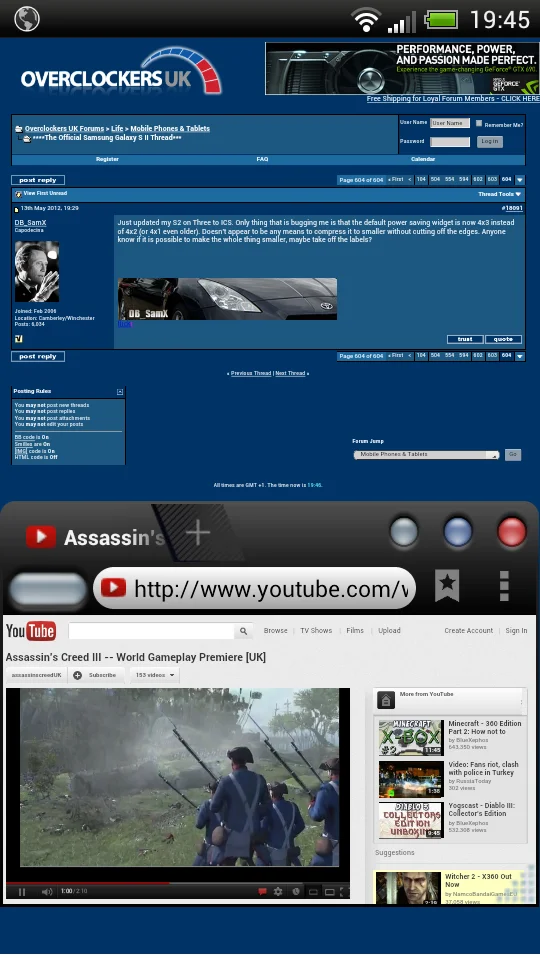The image size is (540, 960).
Task: Go to page 603 in the top pagination
Action: coord(492,179)
